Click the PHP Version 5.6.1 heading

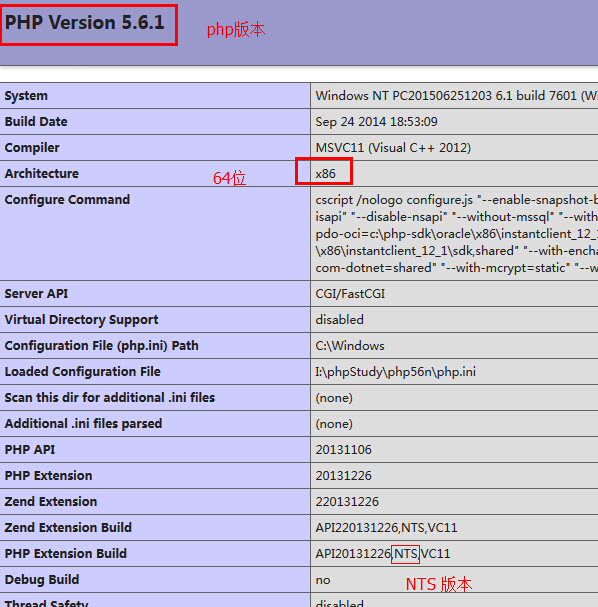85,22
